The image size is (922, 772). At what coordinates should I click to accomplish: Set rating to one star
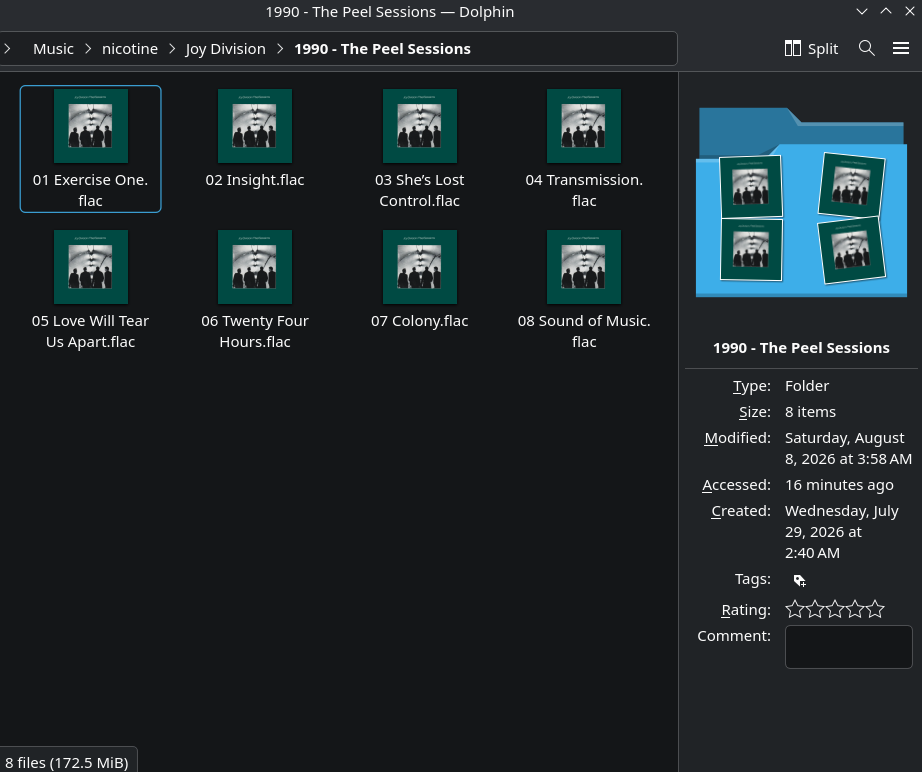point(794,609)
